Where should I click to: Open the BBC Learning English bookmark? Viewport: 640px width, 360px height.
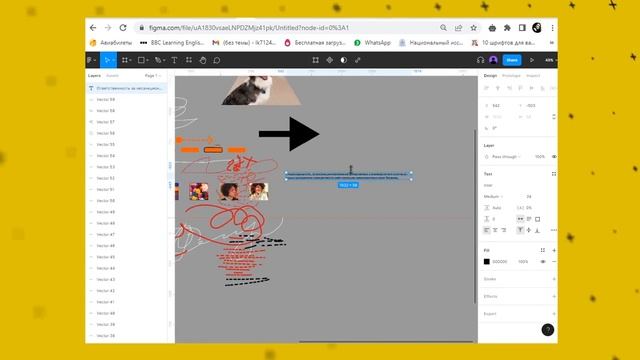click(172, 42)
